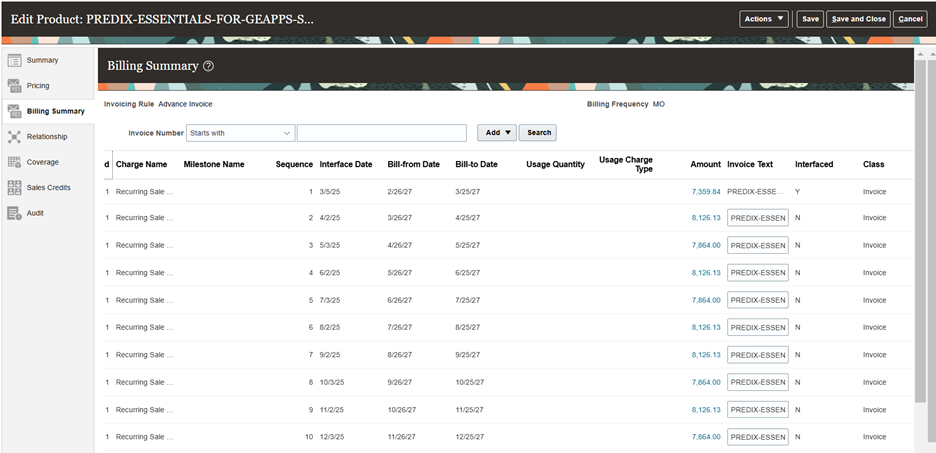Open the Sales Credits tab
The image size is (936, 453).
point(47,187)
